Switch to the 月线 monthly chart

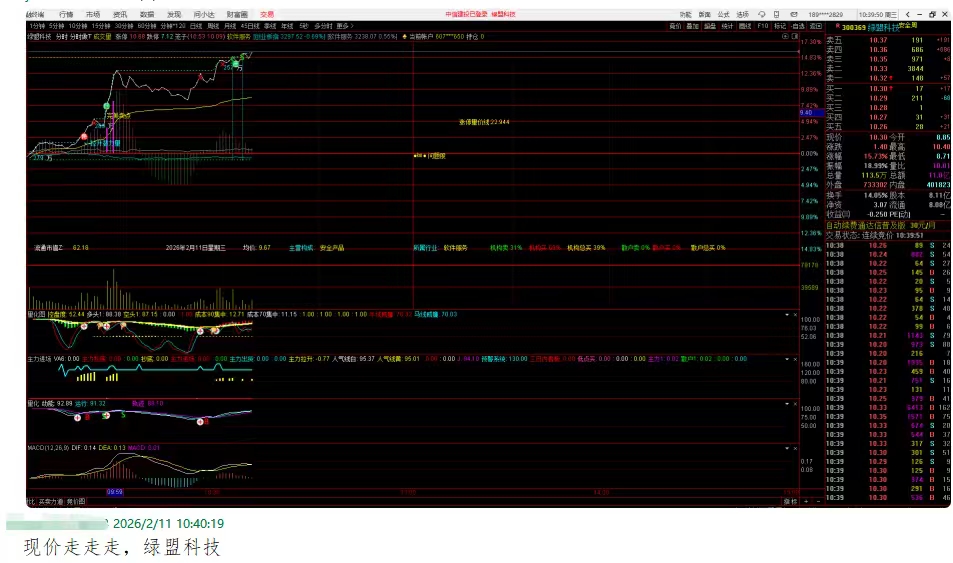coord(230,26)
